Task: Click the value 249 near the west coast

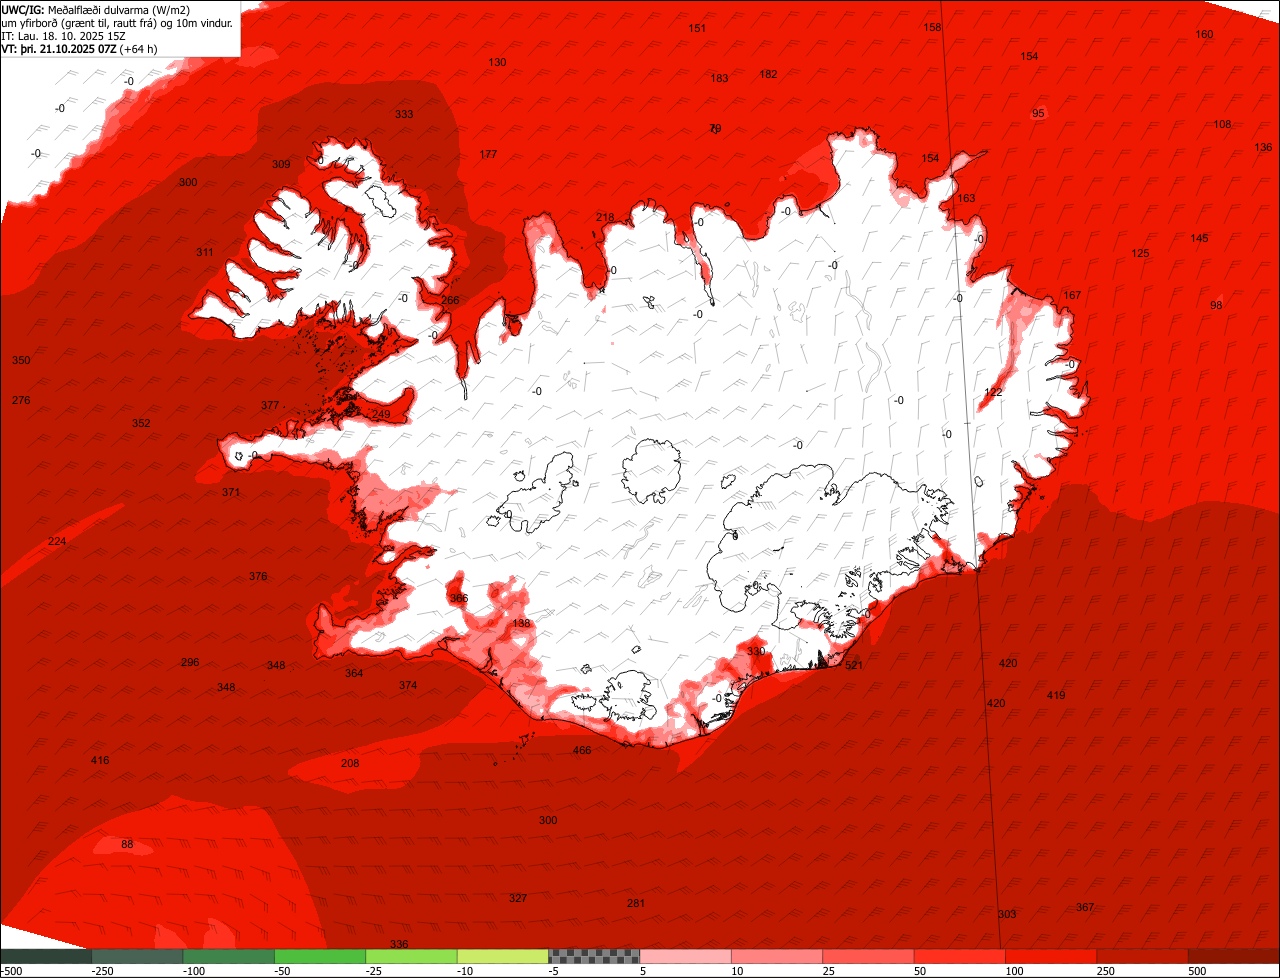Action: point(381,415)
